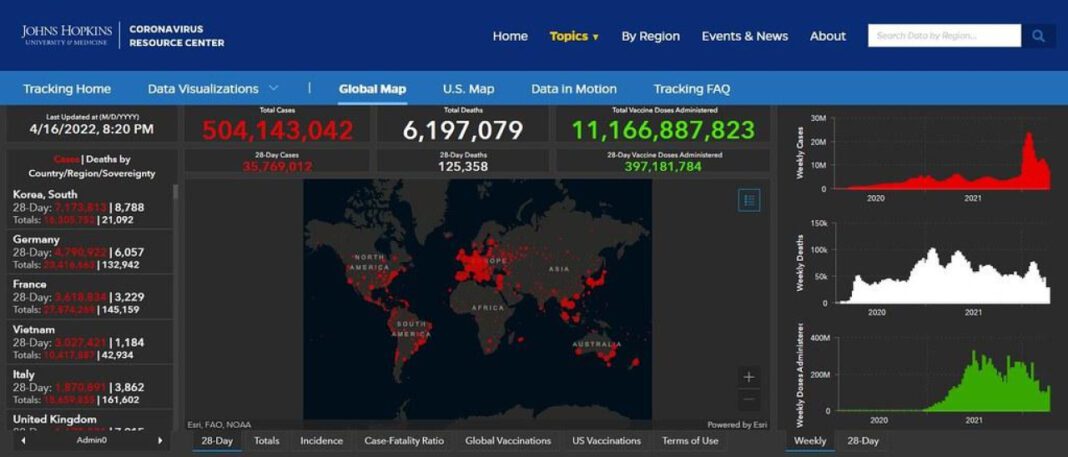Click the Search Data by Region field

943,36
